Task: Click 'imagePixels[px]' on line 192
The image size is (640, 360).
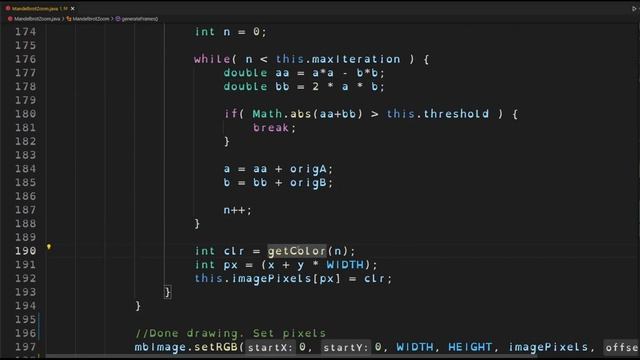Action: point(286,279)
